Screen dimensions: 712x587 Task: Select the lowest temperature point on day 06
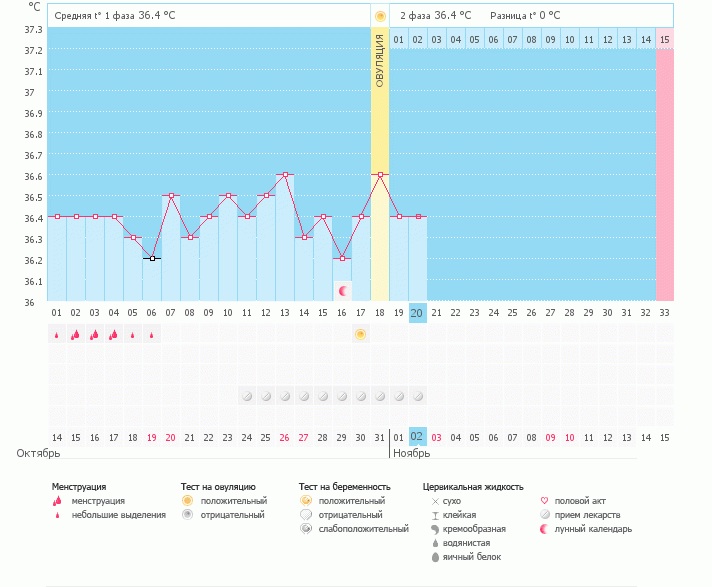tap(152, 258)
